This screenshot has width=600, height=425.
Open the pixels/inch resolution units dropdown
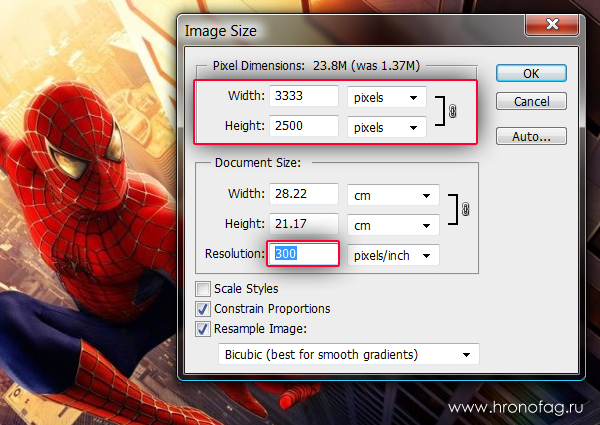tap(393, 255)
